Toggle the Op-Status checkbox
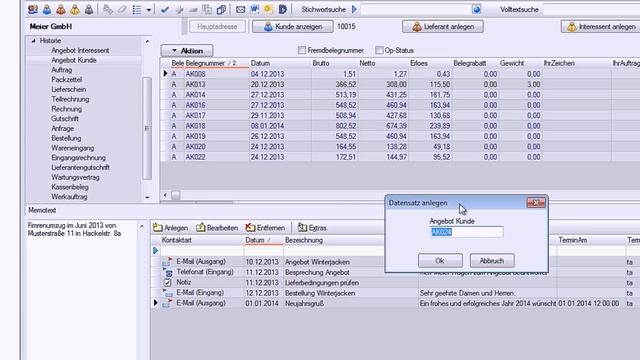This screenshot has height=360, width=640. [x=379, y=50]
